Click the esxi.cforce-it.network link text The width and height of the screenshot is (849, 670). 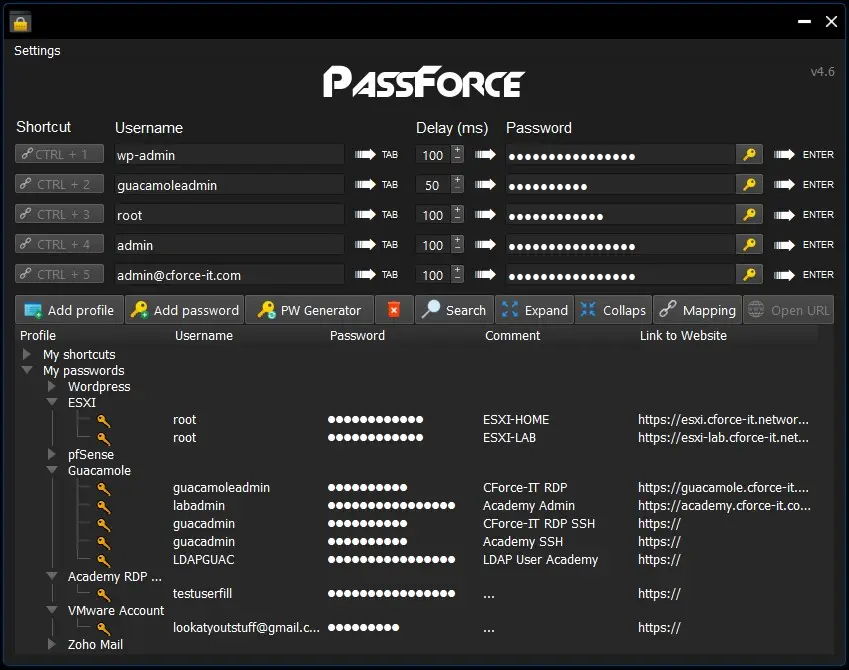click(723, 419)
